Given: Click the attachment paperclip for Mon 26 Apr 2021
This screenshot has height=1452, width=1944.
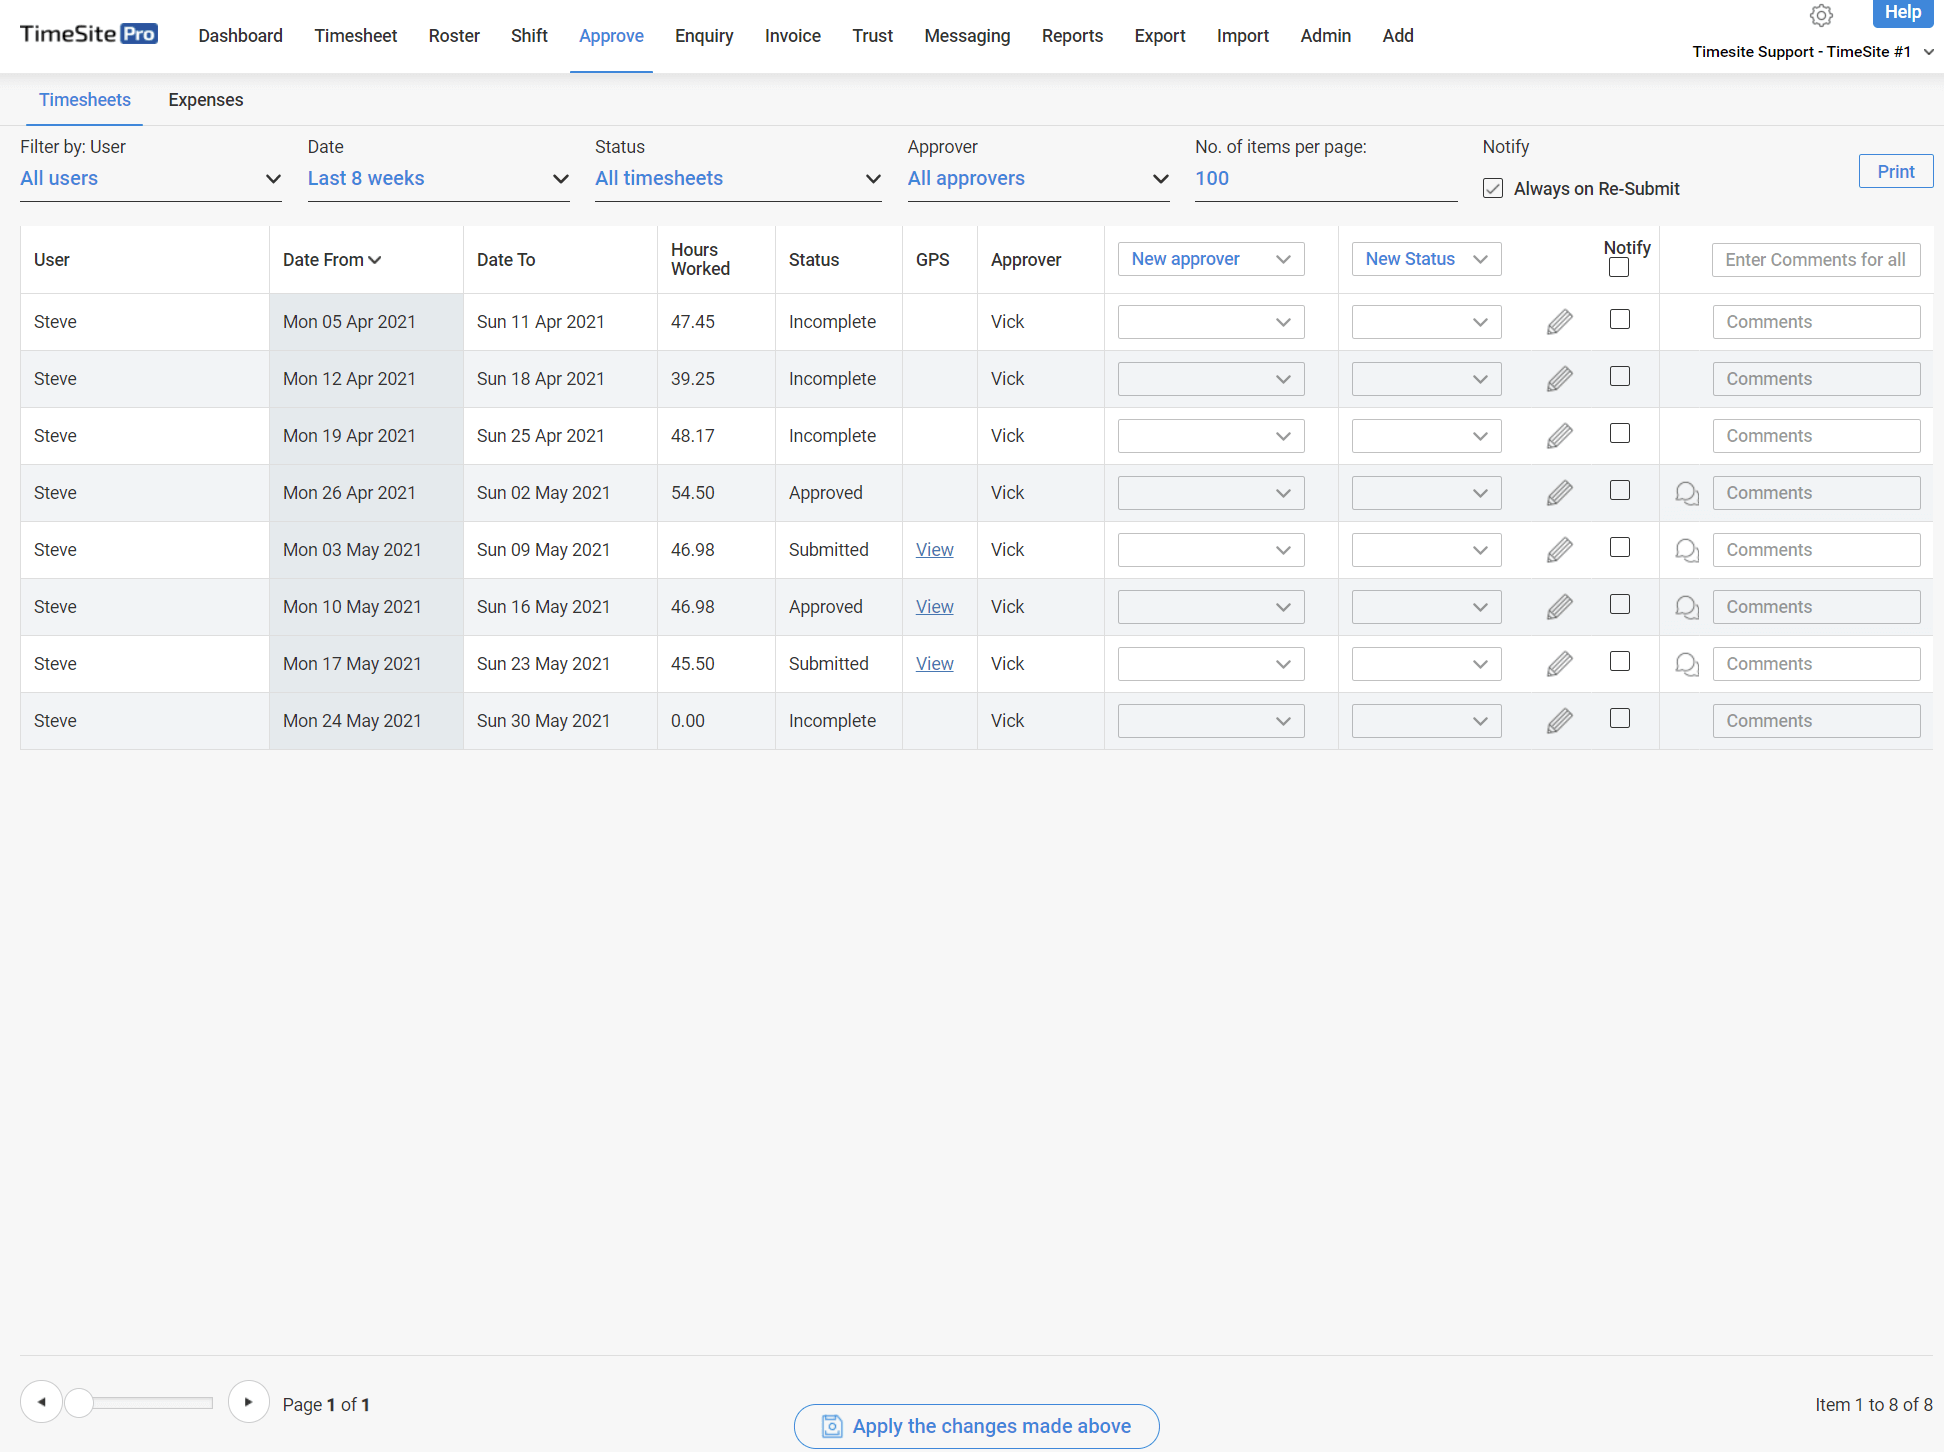Looking at the screenshot, I should coord(1559,493).
